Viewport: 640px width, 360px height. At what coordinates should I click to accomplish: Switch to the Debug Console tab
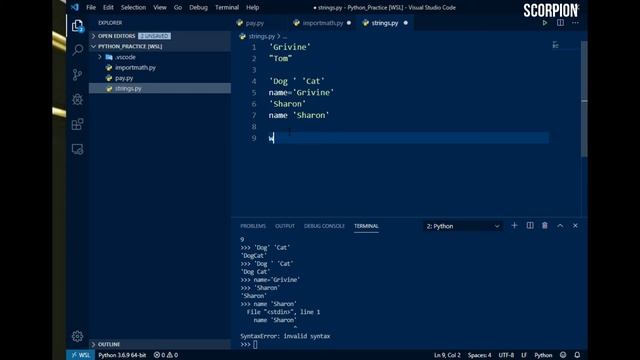point(324,226)
